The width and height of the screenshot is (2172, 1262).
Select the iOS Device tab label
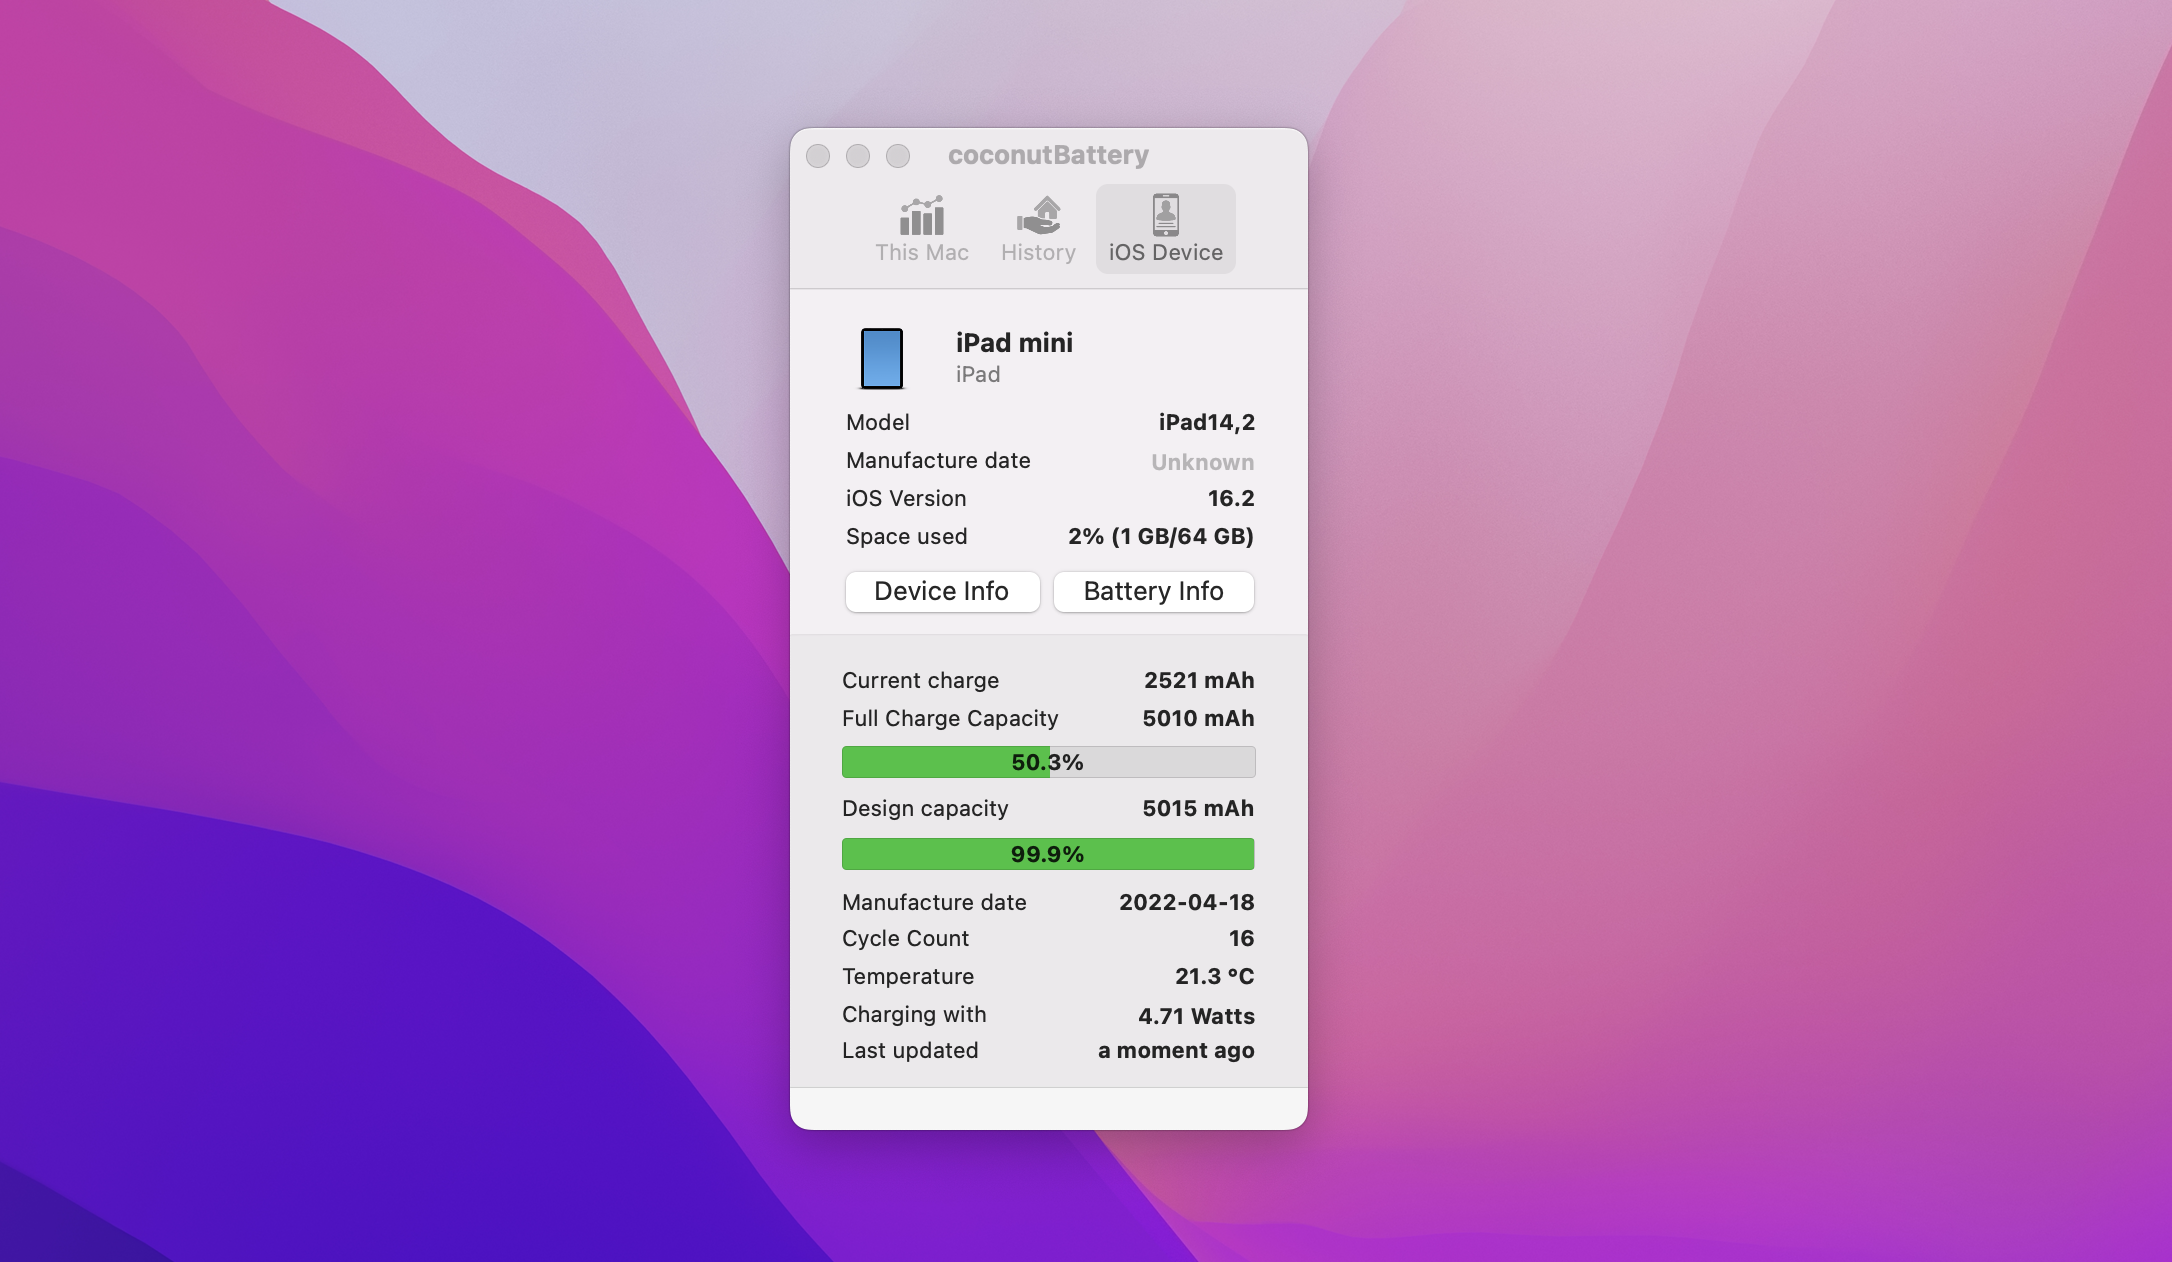click(x=1165, y=253)
